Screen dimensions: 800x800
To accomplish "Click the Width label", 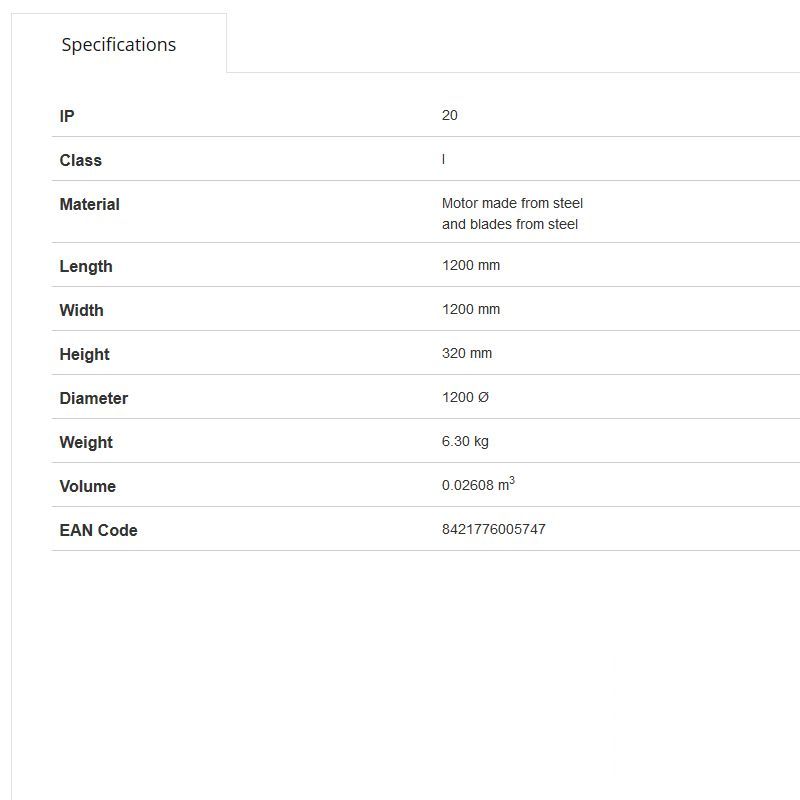I will point(81,310).
